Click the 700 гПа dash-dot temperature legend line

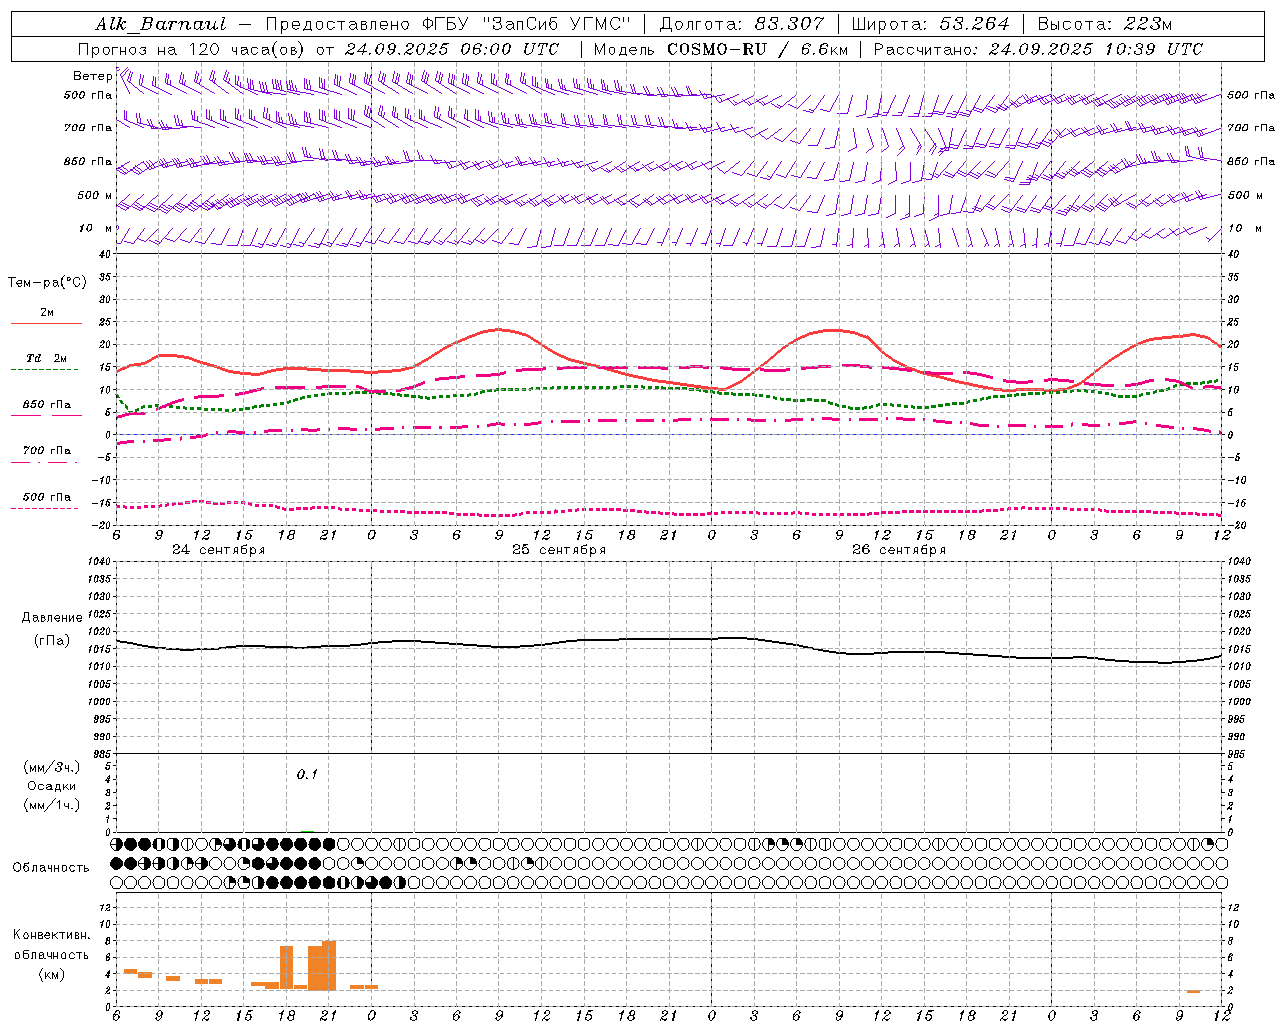click(44, 462)
